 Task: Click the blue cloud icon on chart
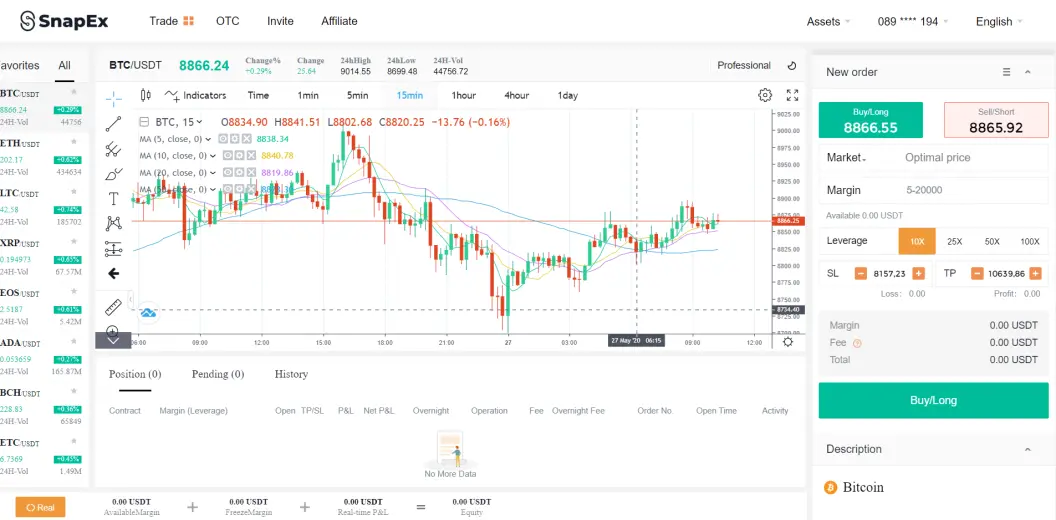[x=148, y=313]
